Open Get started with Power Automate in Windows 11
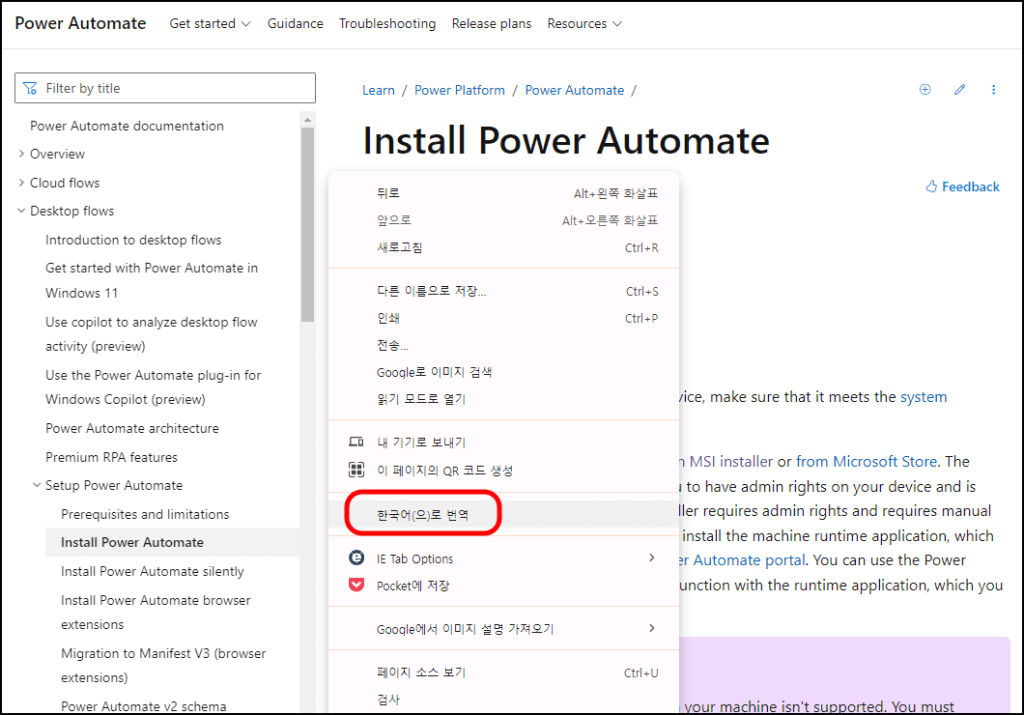 coord(152,280)
